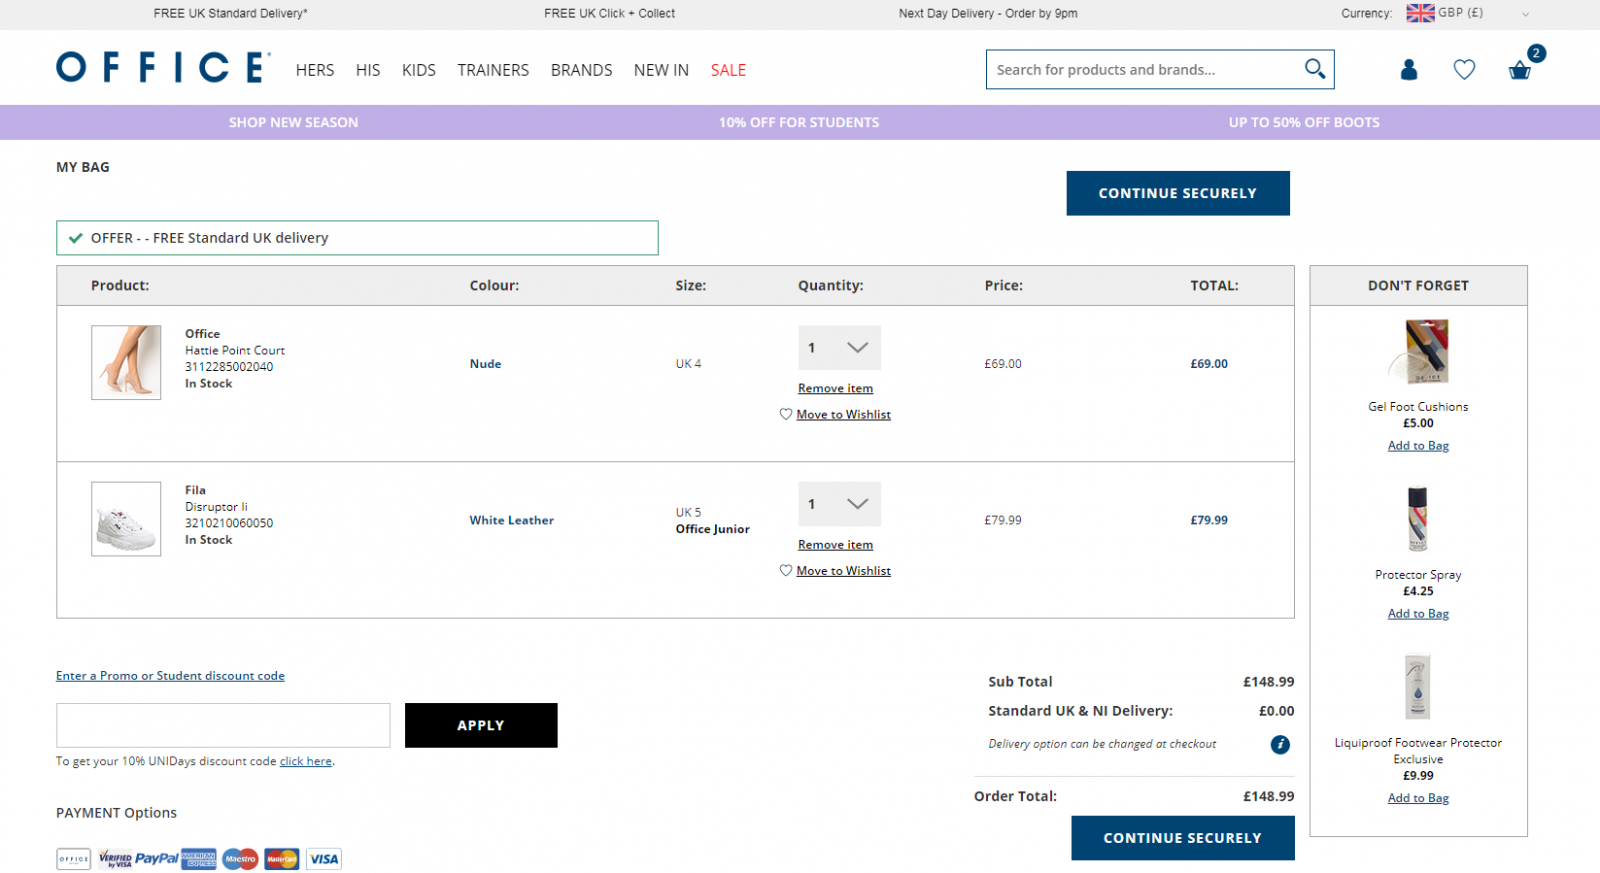Click UNIDays 'click here' link
Image resolution: width=1600 pixels, height=873 pixels.
[306, 761]
